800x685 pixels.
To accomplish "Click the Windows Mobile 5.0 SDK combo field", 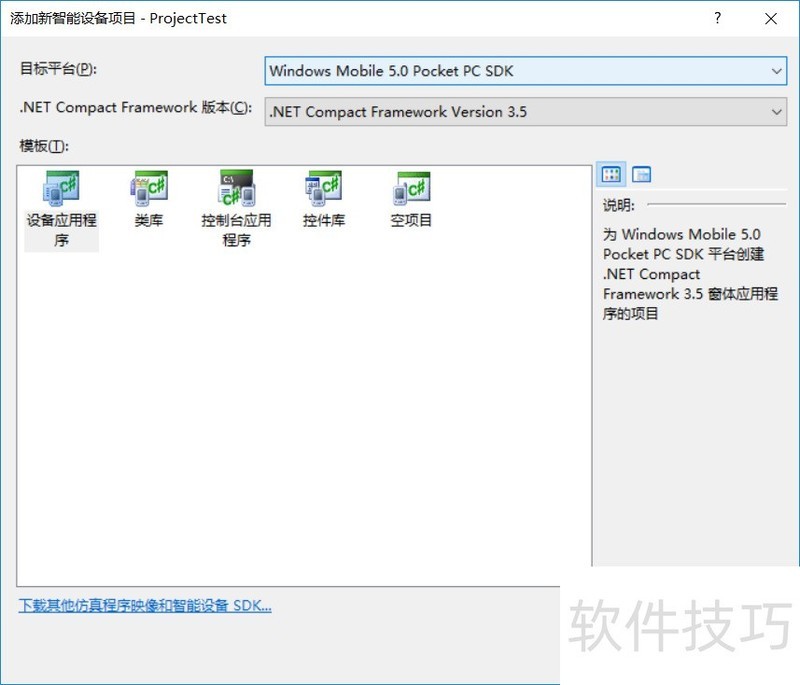I will point(450,71).
